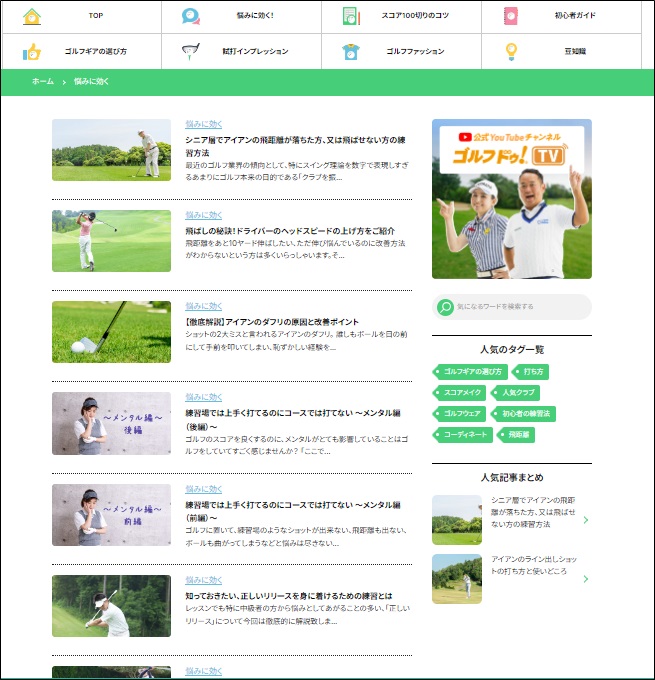Click sidebar thumbnail for シニア層 popular article

pyautogui.click(x=457, y=520)
